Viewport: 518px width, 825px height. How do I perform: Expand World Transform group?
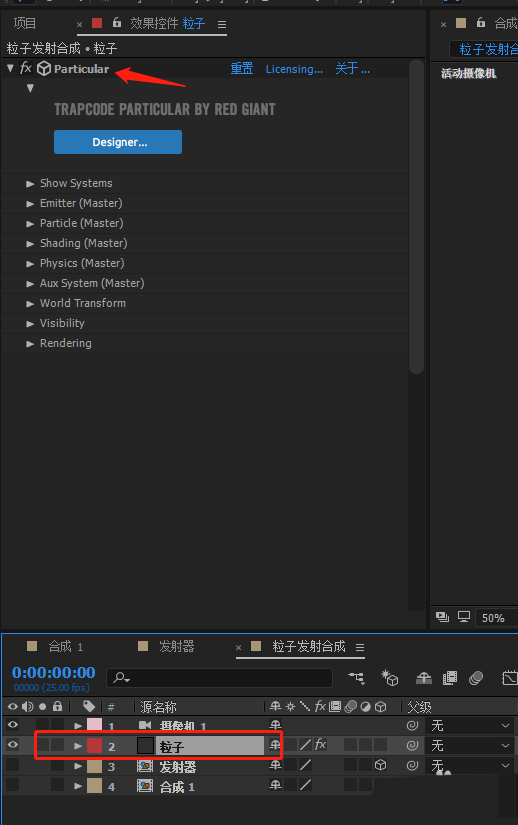(x=30, y=304)
